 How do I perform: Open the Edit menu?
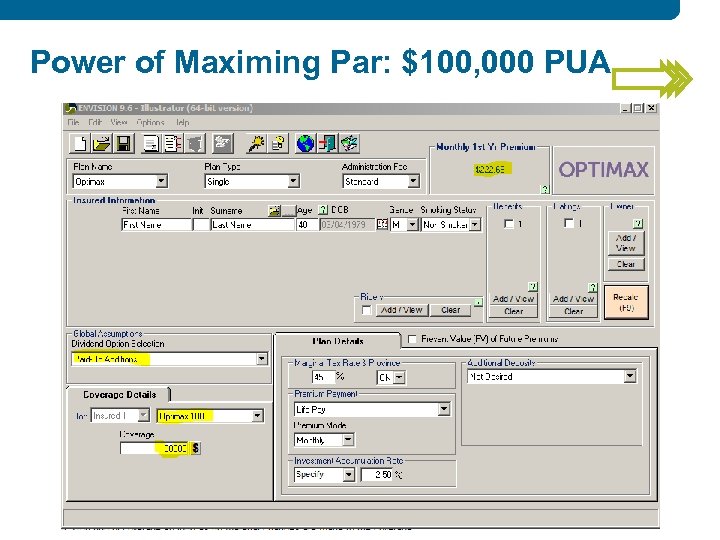pos(95,123)
